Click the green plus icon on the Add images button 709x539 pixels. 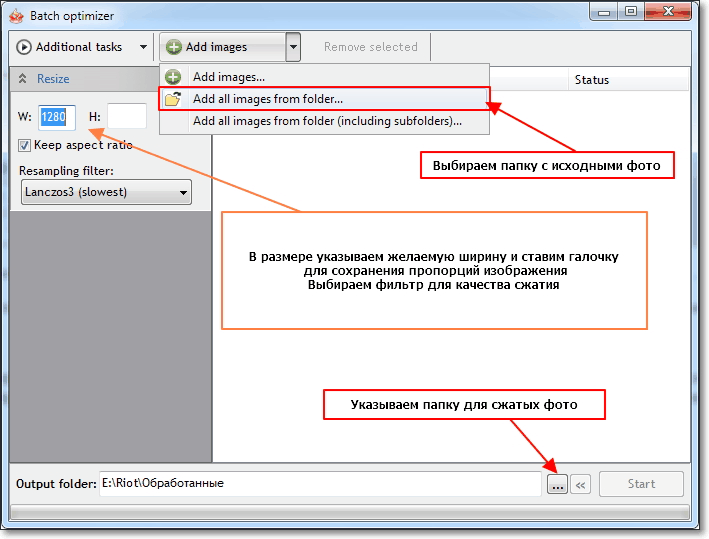[174, 47]
